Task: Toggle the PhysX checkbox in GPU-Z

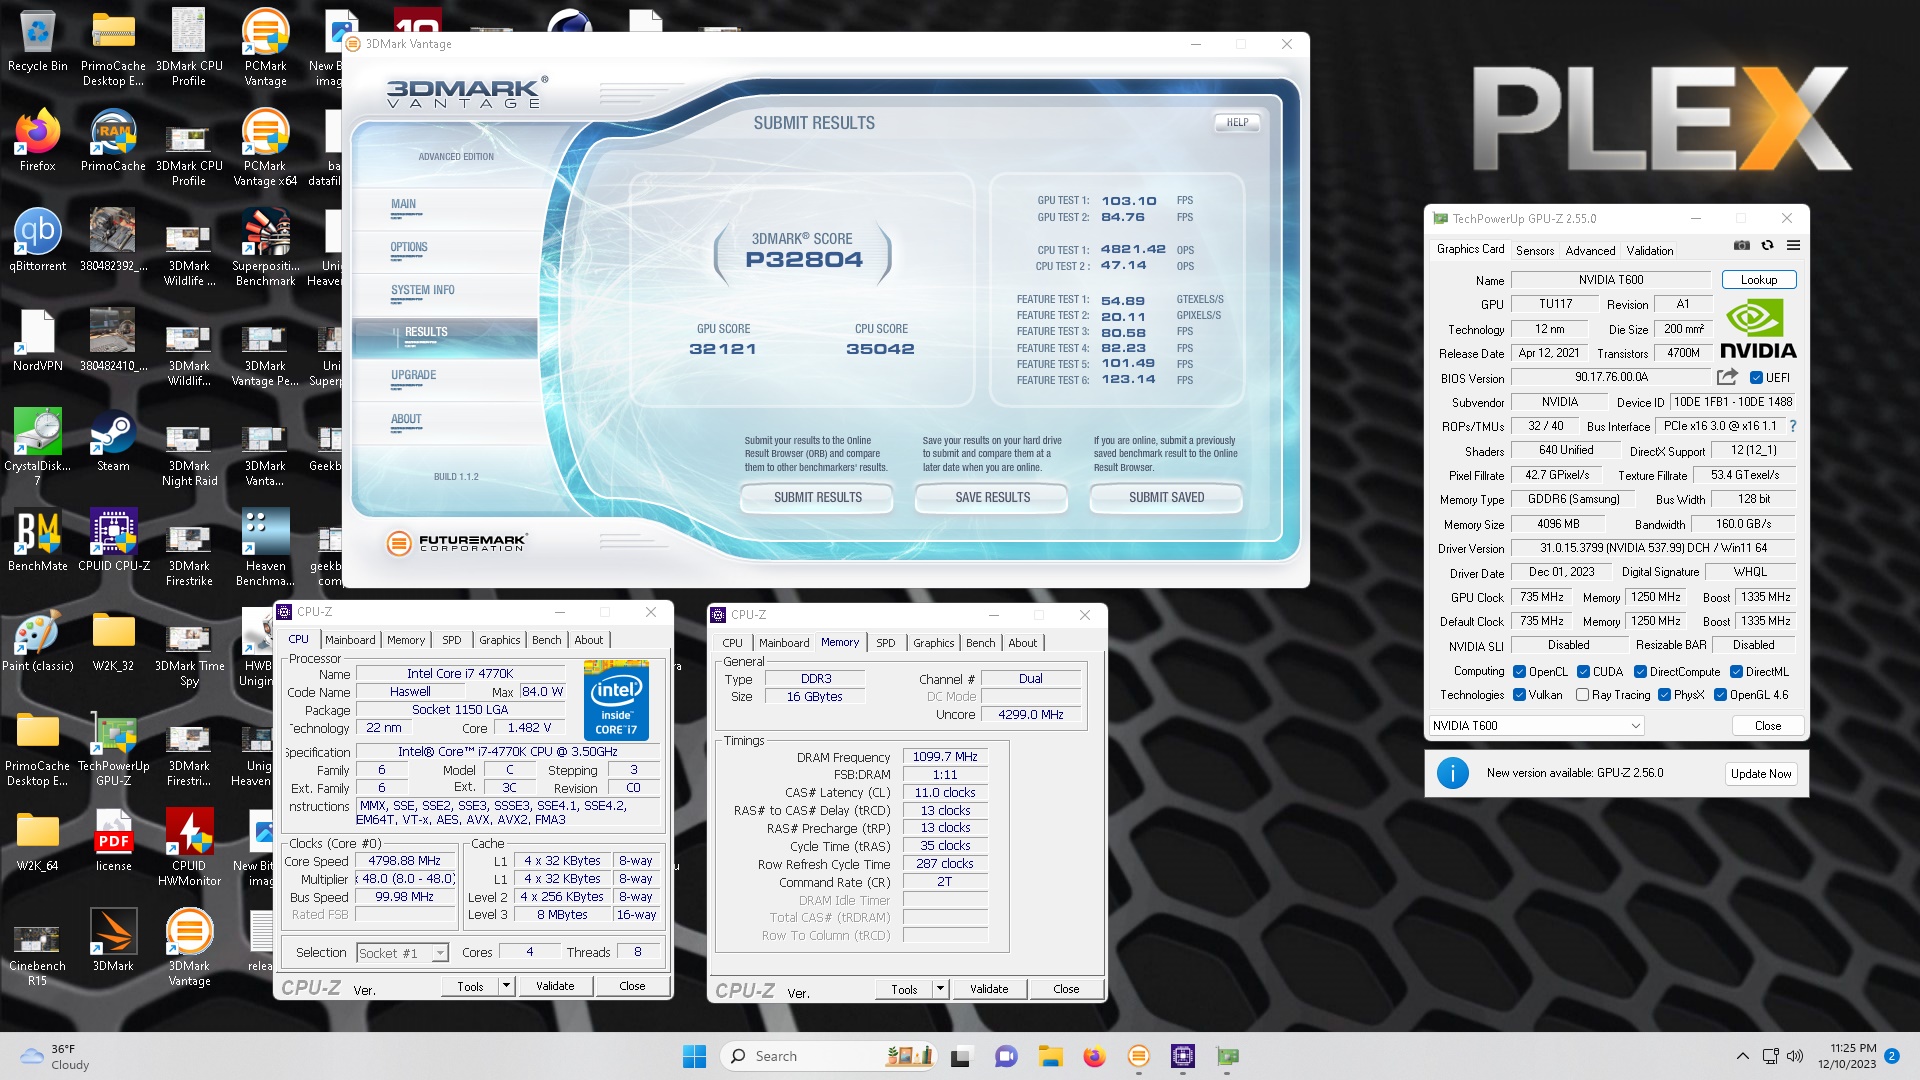Action: (x=1664, y=695)
